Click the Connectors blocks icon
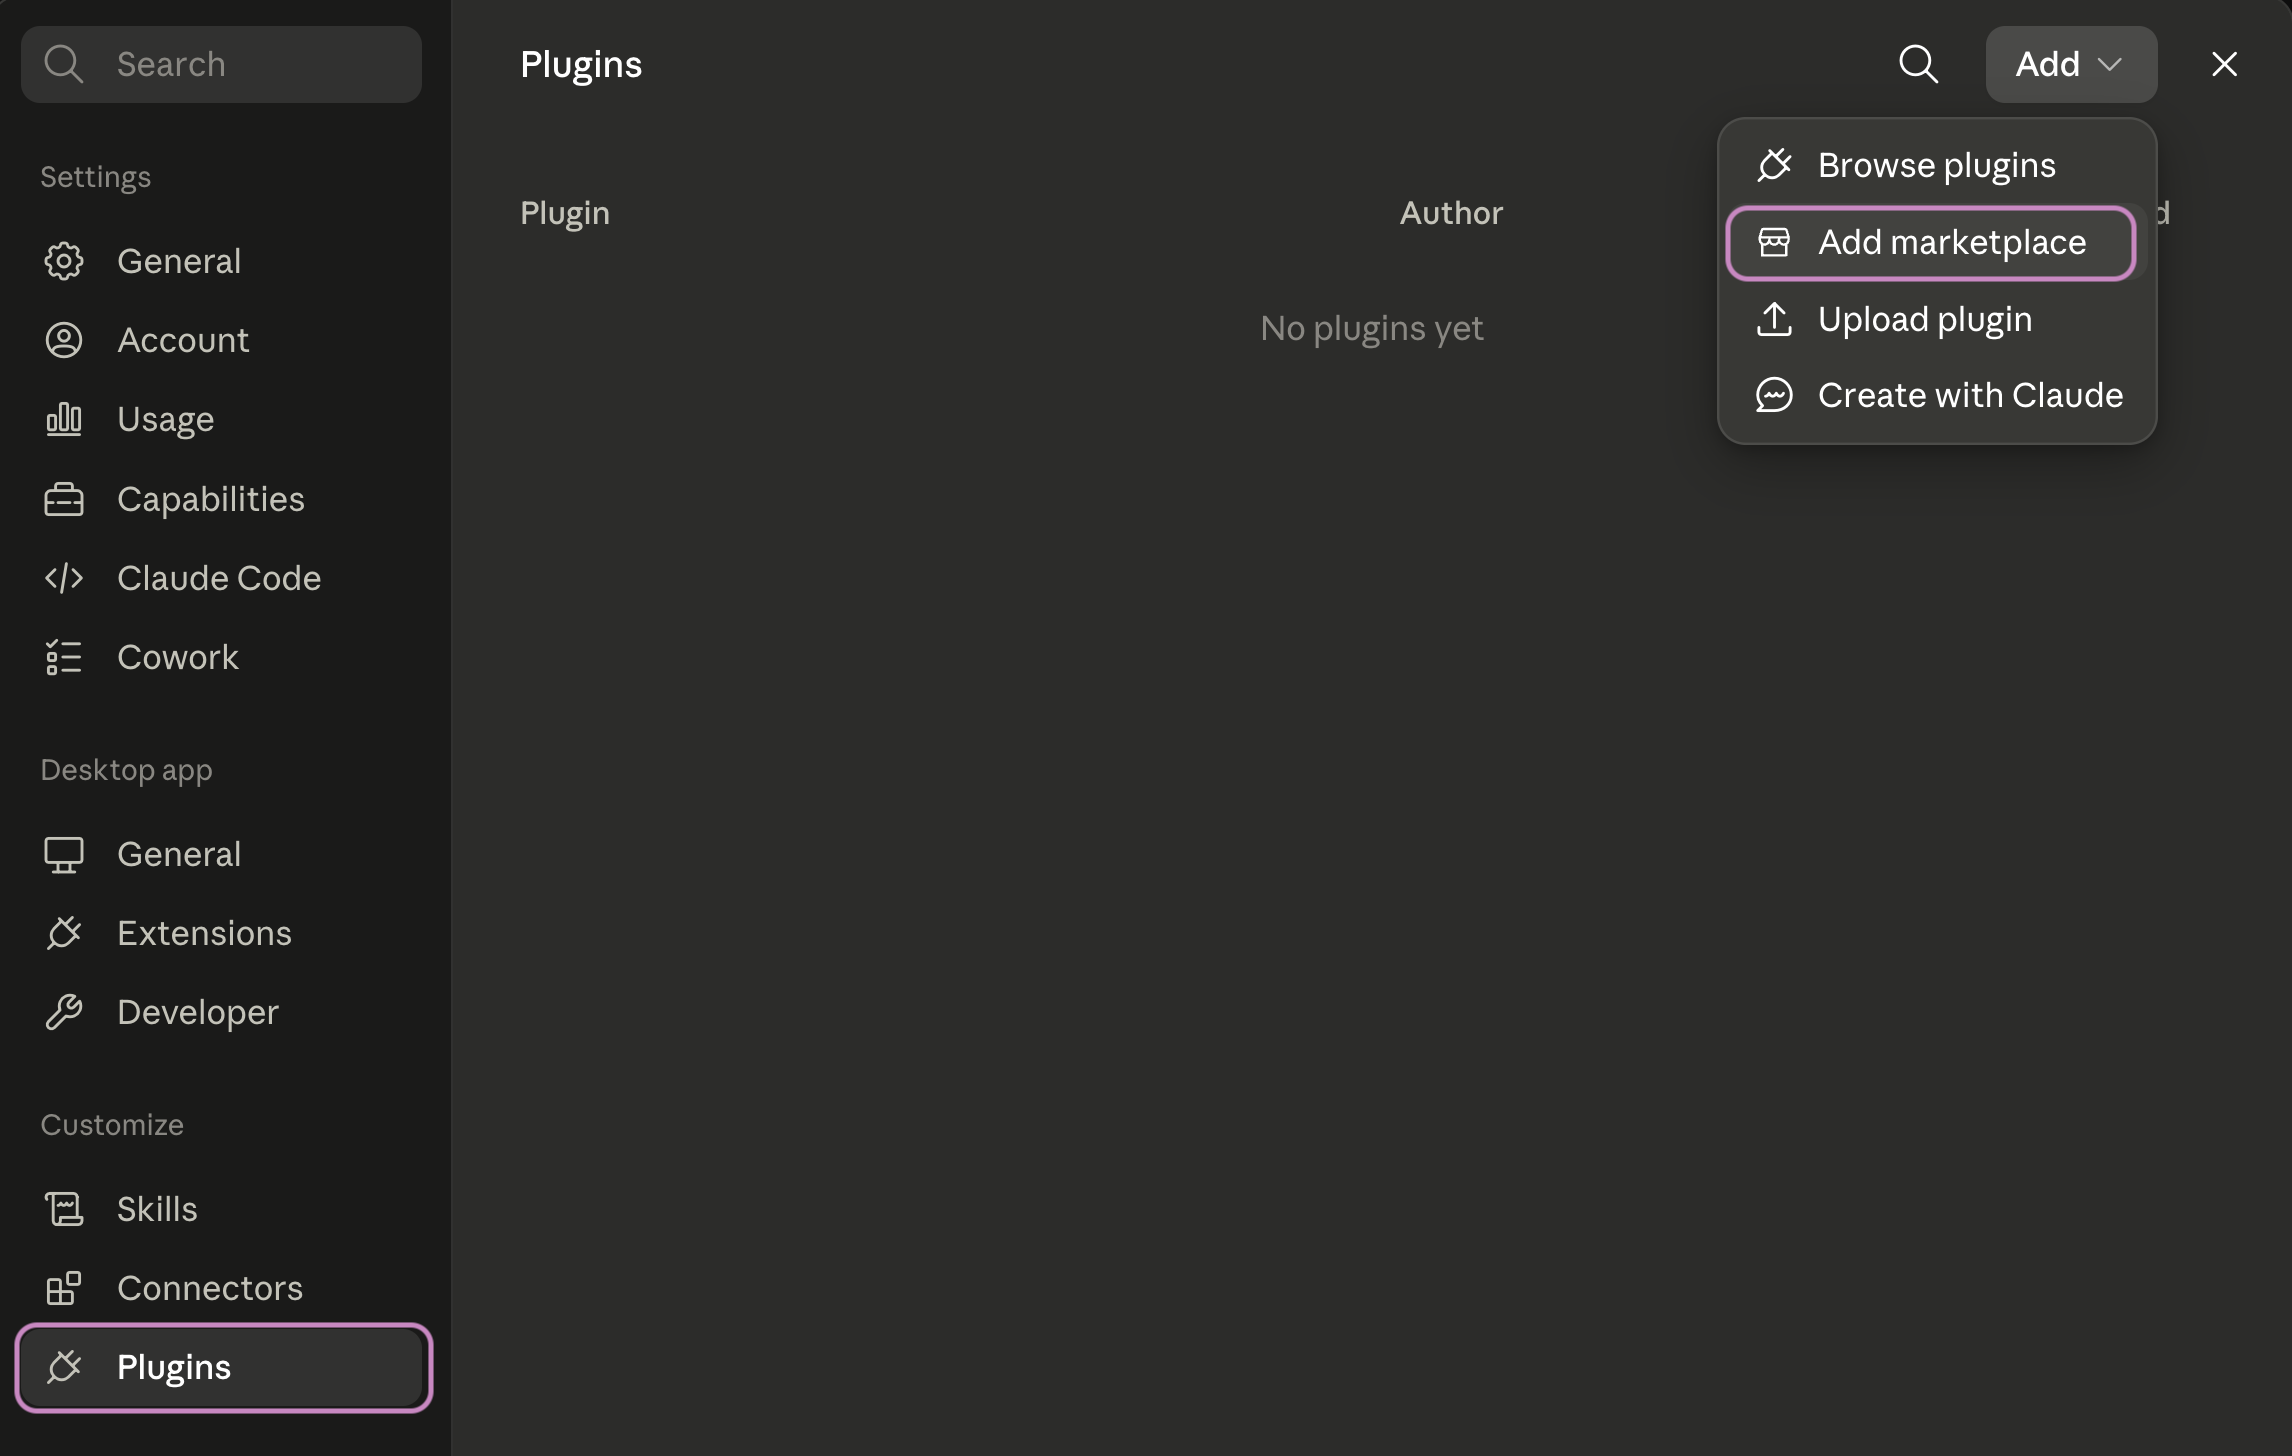 [64, 1288]
